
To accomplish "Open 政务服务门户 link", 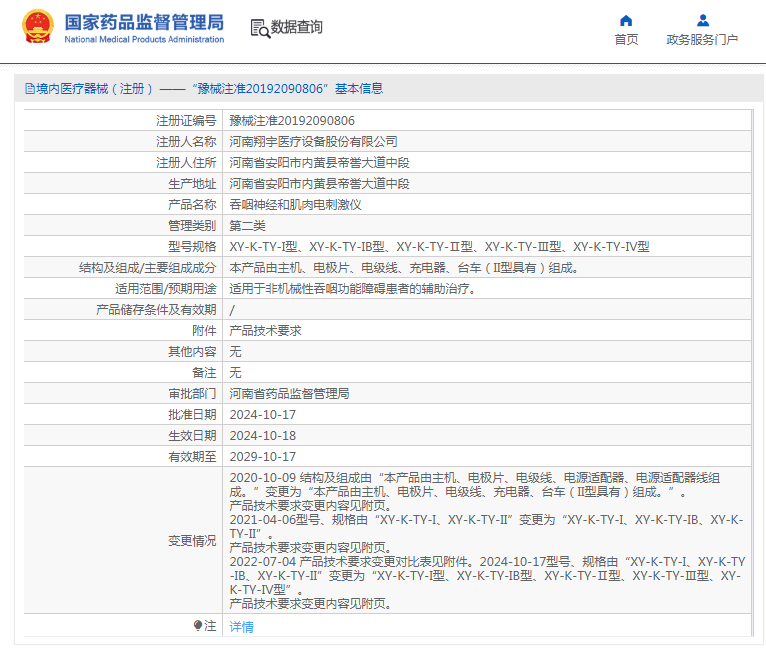I will click(702, 40).
